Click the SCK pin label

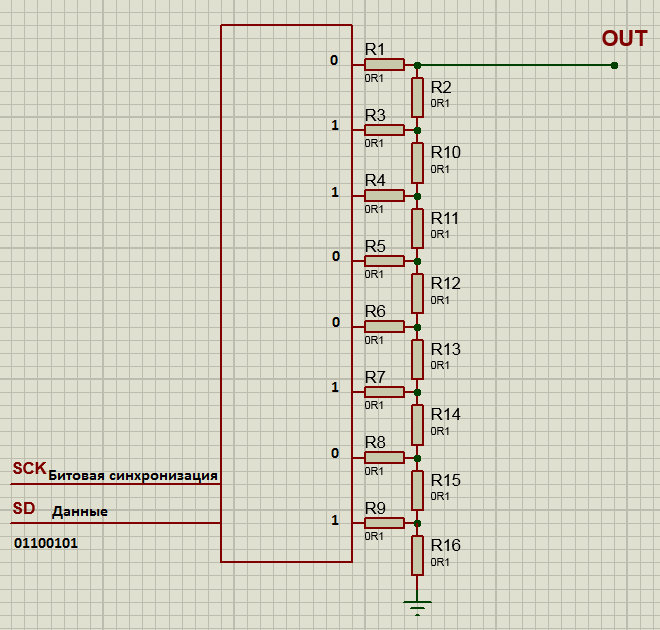(x=29, y=468)
